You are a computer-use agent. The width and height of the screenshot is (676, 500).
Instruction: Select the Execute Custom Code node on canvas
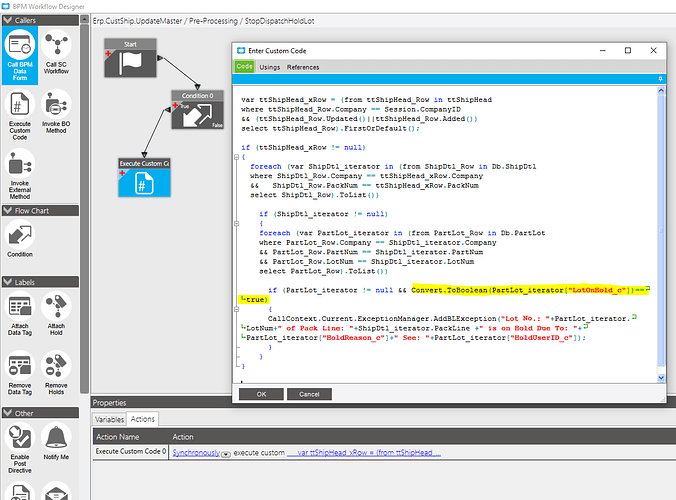[x=144, y=178]
